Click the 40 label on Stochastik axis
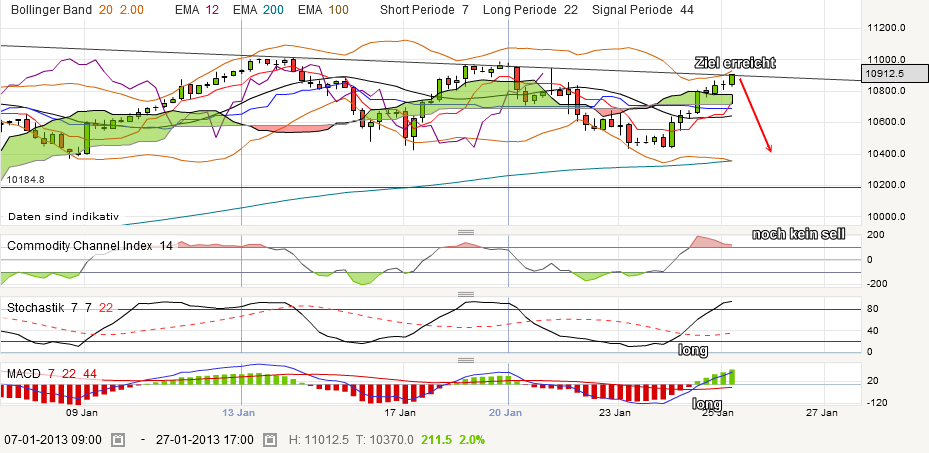The height and width of the screenshot is (453, 929). pyautogui.click(x=874, y=330)
